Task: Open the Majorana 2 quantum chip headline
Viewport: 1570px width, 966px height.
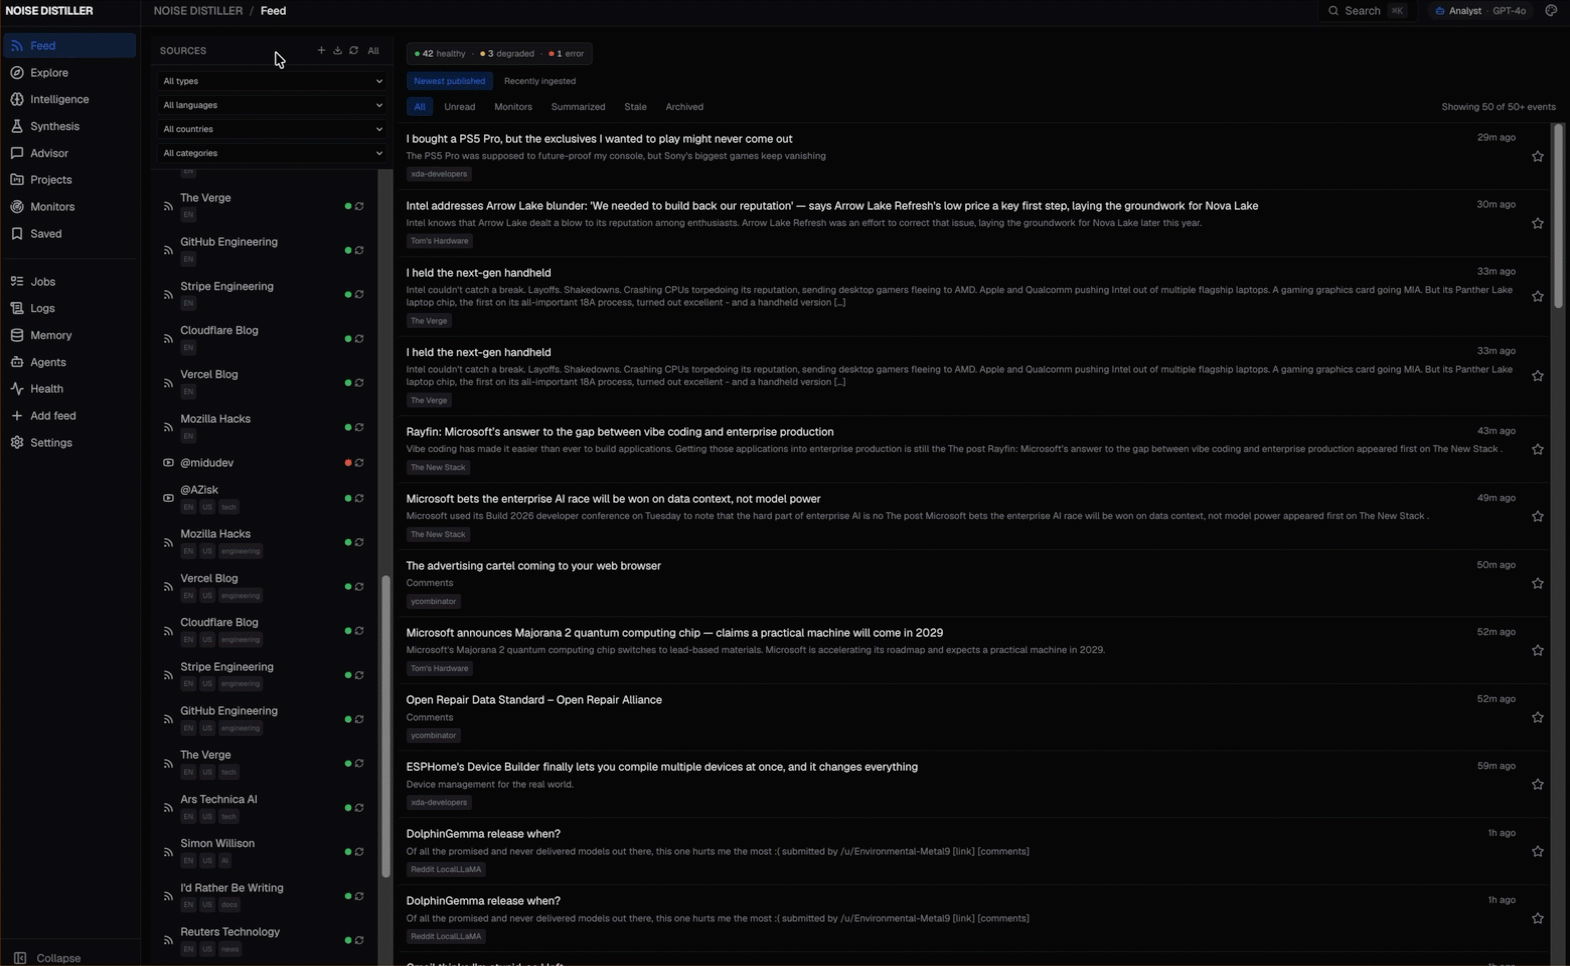Action: click(675, 633)
